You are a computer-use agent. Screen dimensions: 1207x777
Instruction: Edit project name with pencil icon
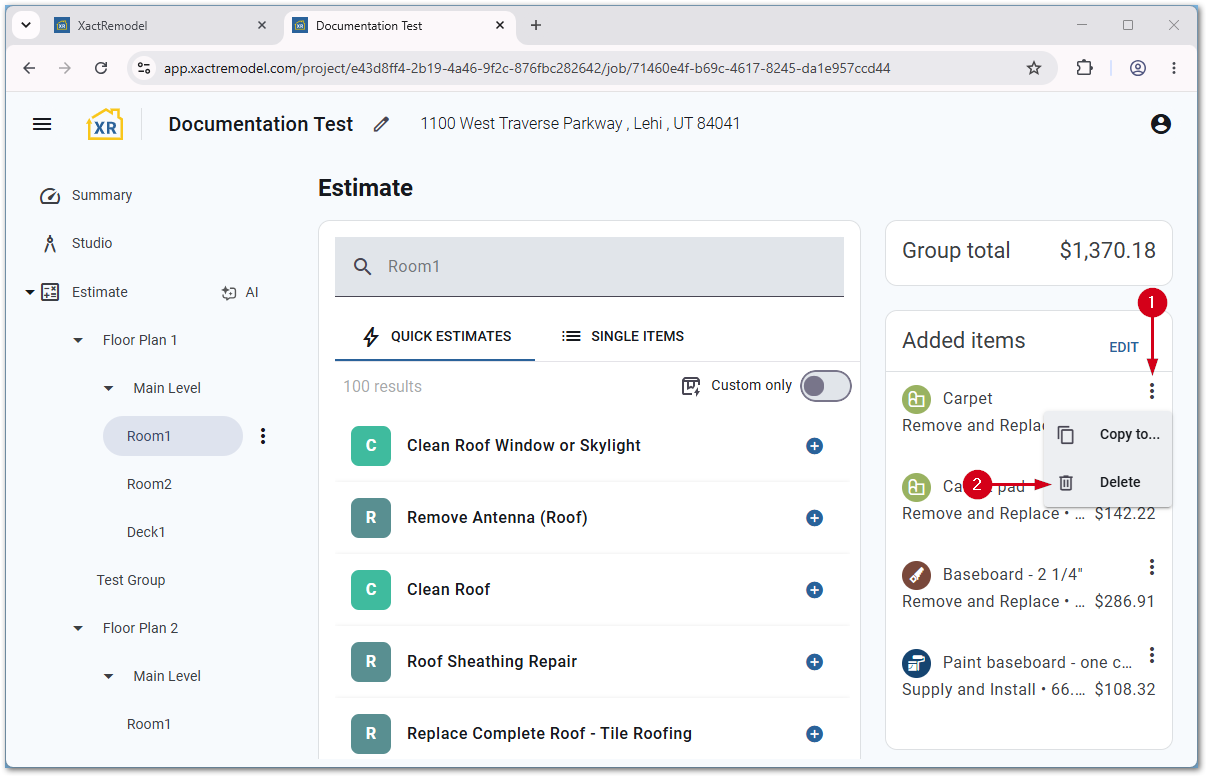tap(381, 124)
